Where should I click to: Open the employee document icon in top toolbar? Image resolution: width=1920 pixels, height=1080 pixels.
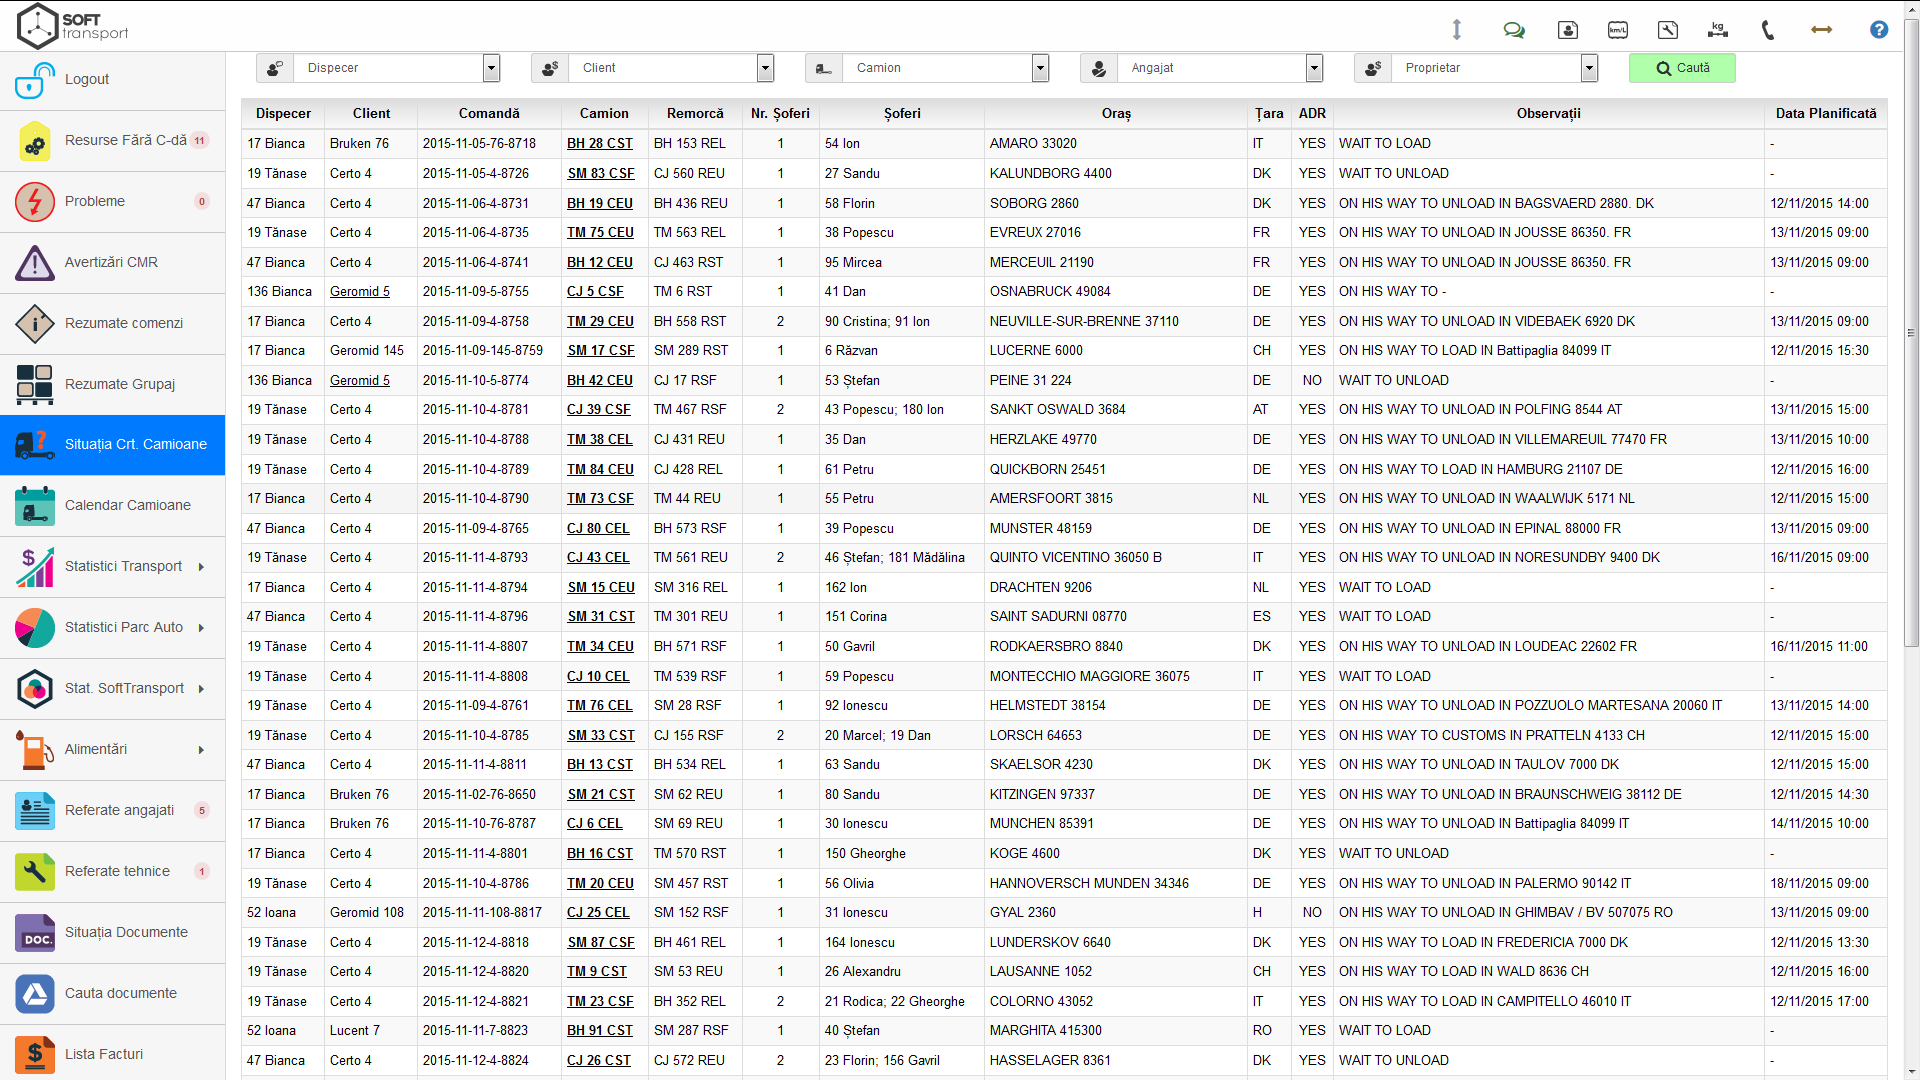pyautogui.click(x=1568, y=30)
